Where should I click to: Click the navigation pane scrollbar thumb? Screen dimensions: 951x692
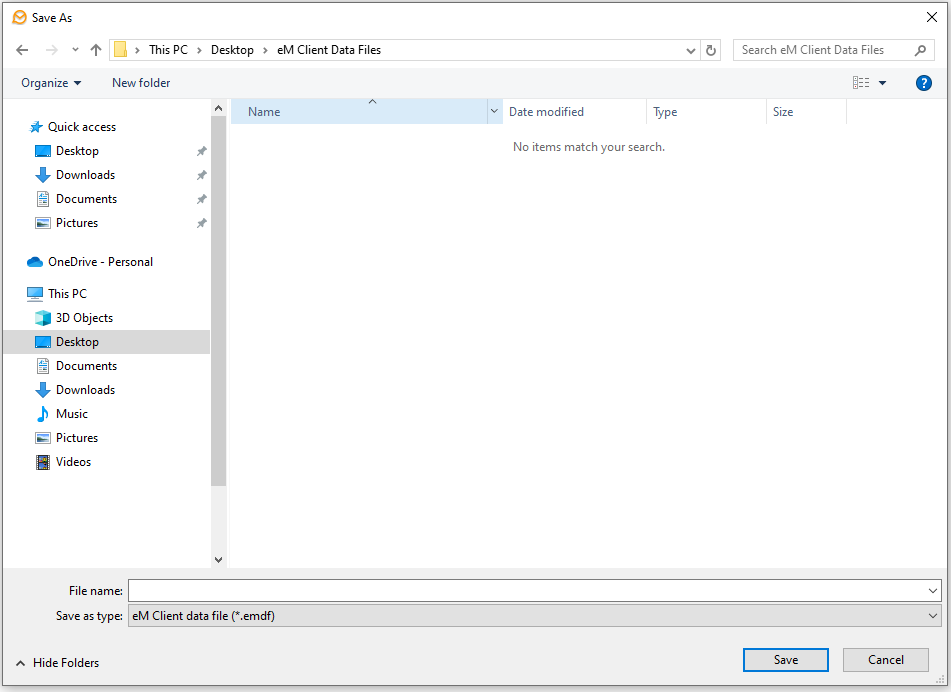coord(218,301)
